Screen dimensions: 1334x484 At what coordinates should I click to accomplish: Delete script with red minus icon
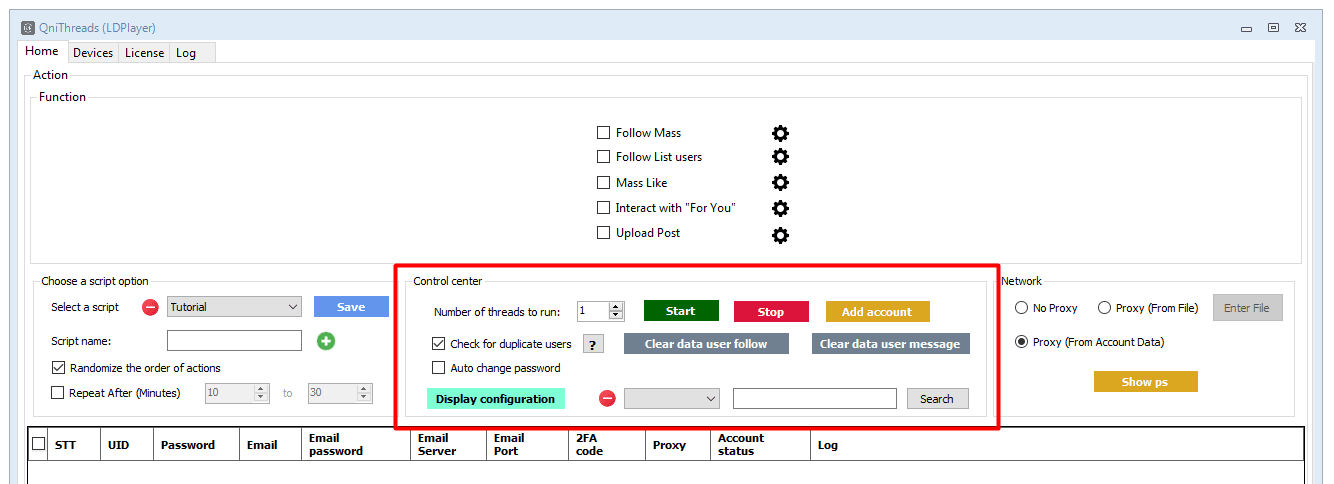tap(150, 307)
